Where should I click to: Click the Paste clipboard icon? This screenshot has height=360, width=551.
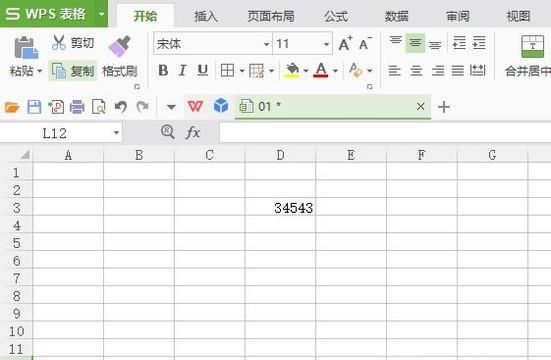pyautogui.click(x=26, y=47)
